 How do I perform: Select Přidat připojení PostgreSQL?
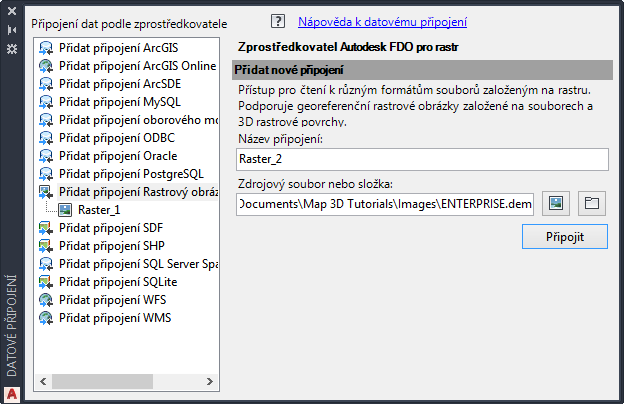pyautogui.click(x=131, y=174)
